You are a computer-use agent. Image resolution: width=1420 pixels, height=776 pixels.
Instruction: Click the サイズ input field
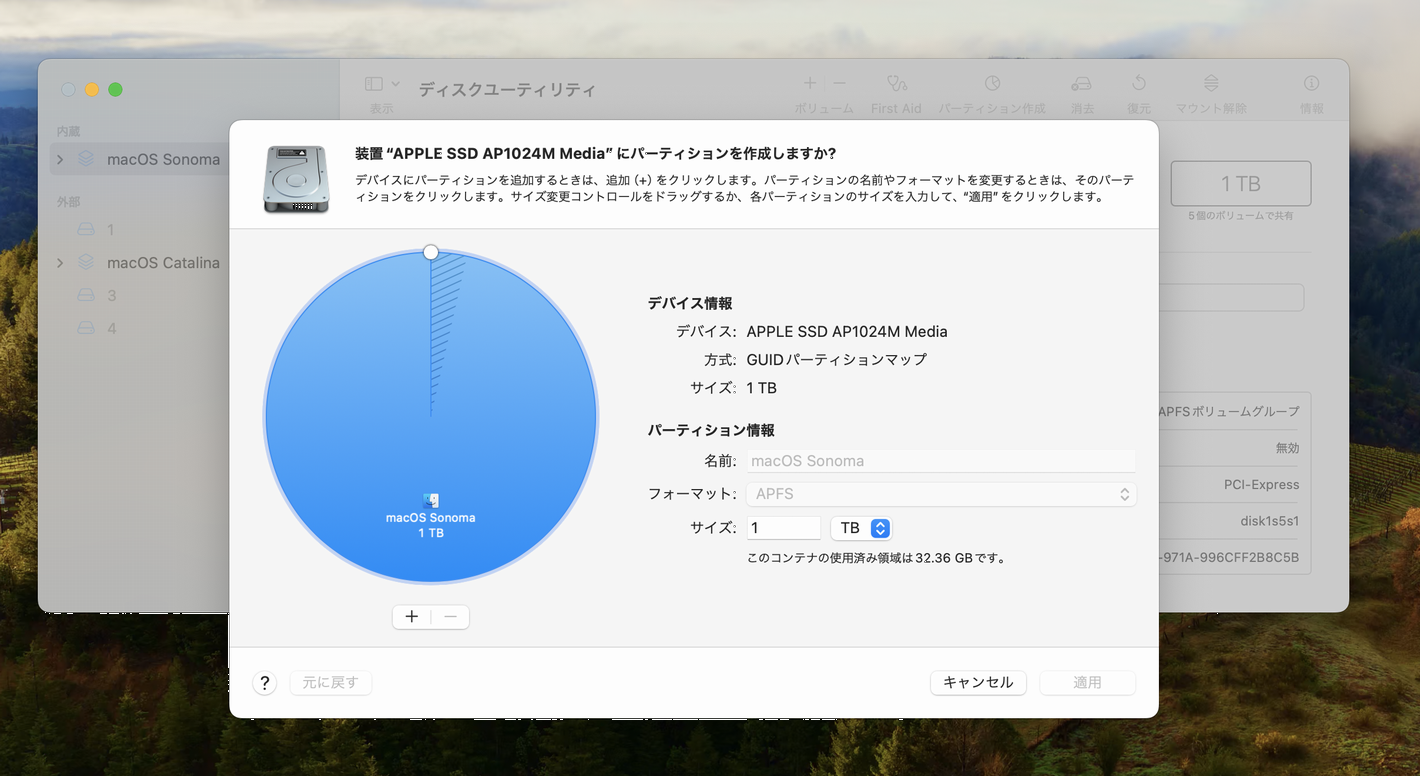point(783,528)
